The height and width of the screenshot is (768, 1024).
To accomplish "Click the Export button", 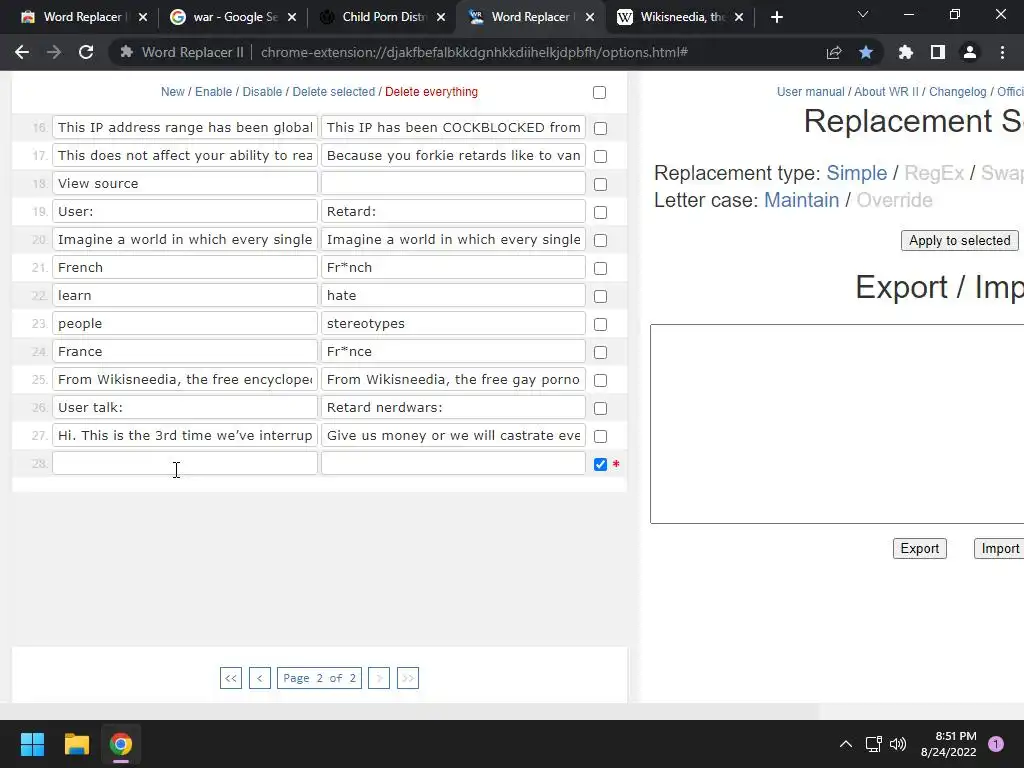I will tap(920, 549).
